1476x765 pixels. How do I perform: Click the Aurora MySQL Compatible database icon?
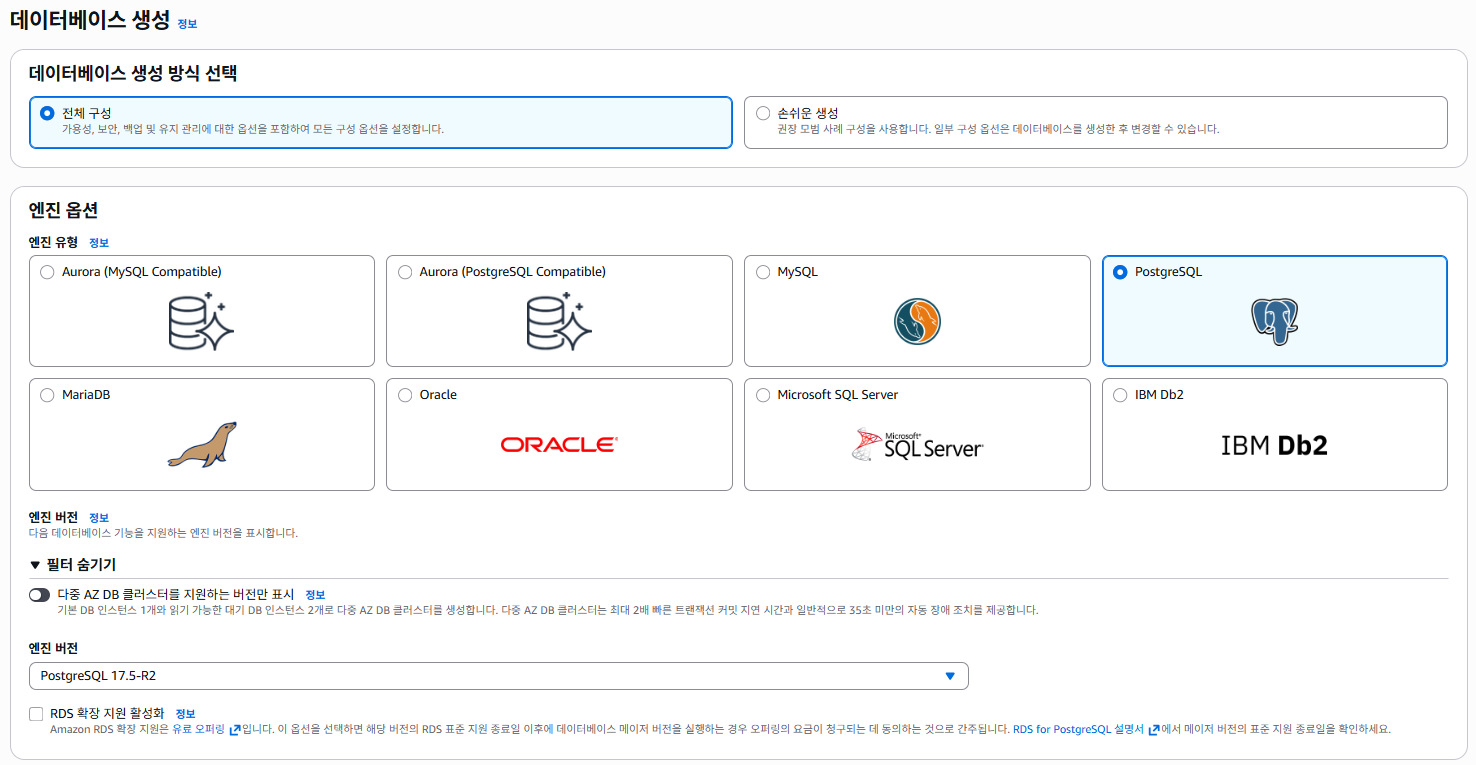point(201,321)
